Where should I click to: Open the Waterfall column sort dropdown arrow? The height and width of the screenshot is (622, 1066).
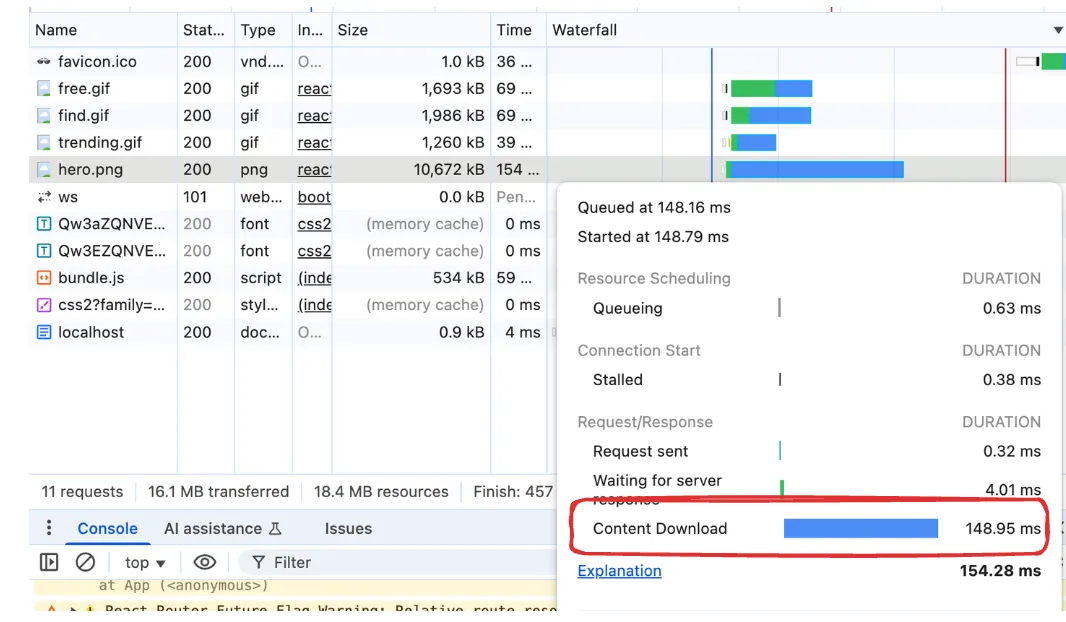(1058, 30)
